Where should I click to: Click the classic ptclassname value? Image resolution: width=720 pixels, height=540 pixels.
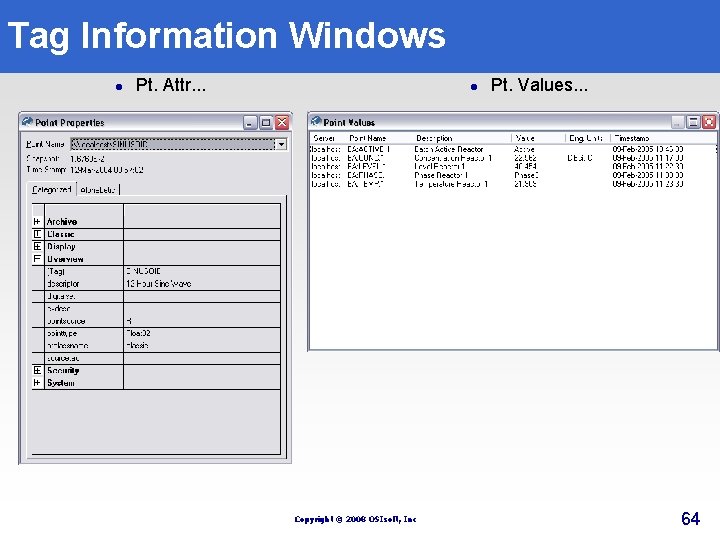(137, 345)
